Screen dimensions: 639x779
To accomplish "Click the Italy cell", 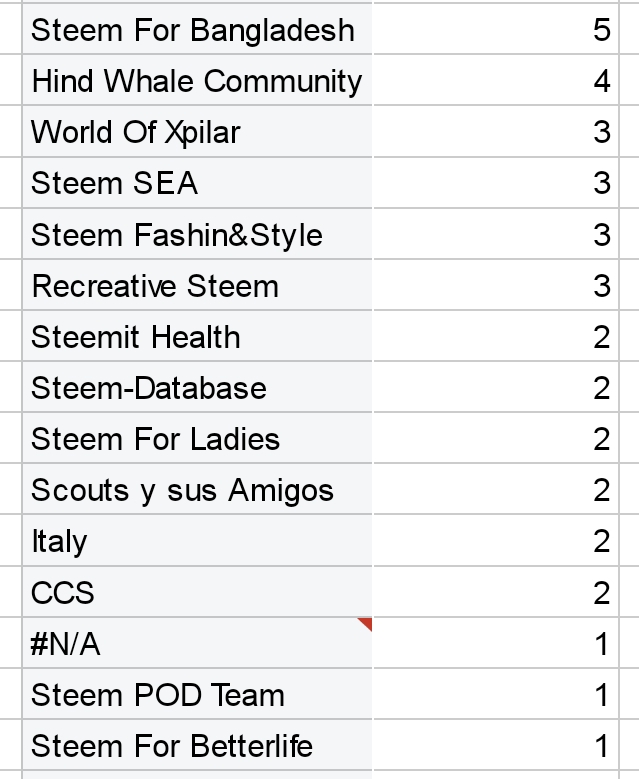I will tap(195, 541).
